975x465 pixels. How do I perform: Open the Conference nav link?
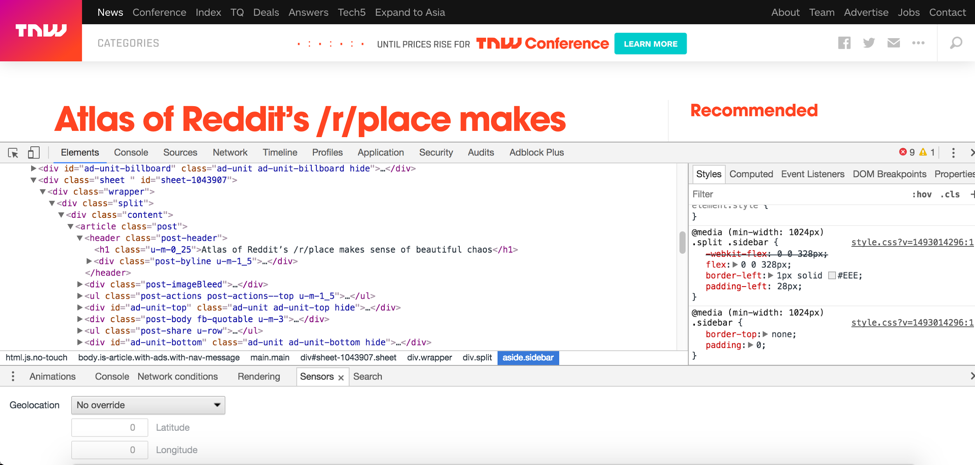click(159, 12)
